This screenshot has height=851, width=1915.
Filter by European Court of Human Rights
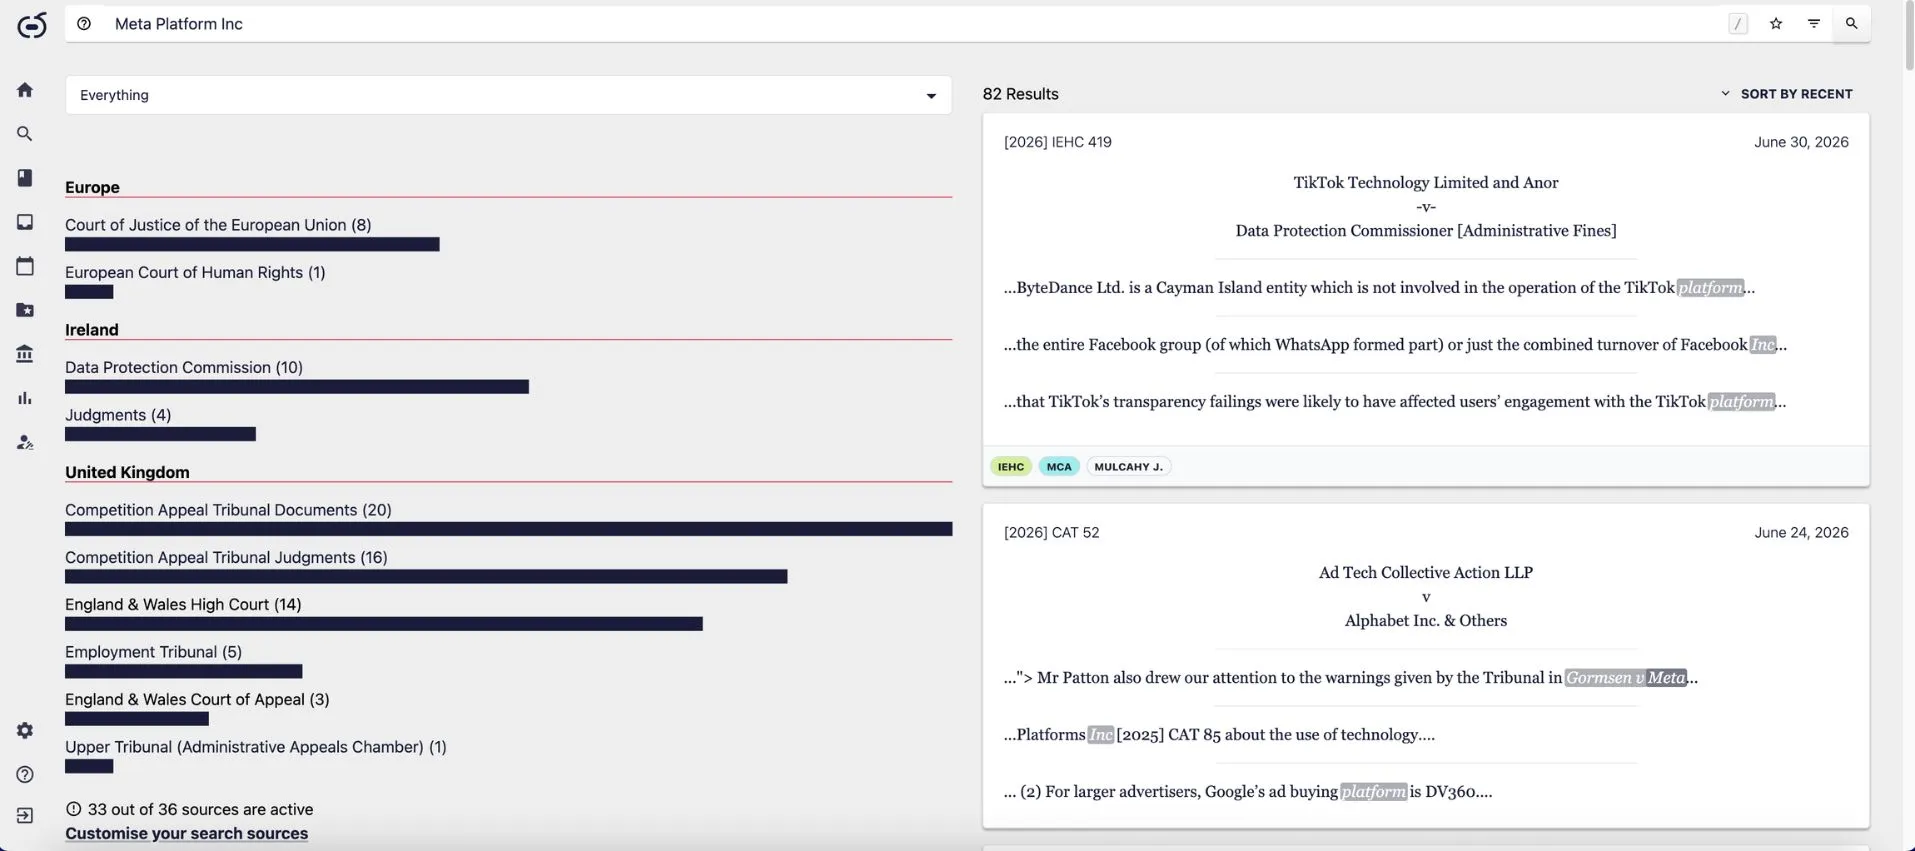tap(195, 272)
